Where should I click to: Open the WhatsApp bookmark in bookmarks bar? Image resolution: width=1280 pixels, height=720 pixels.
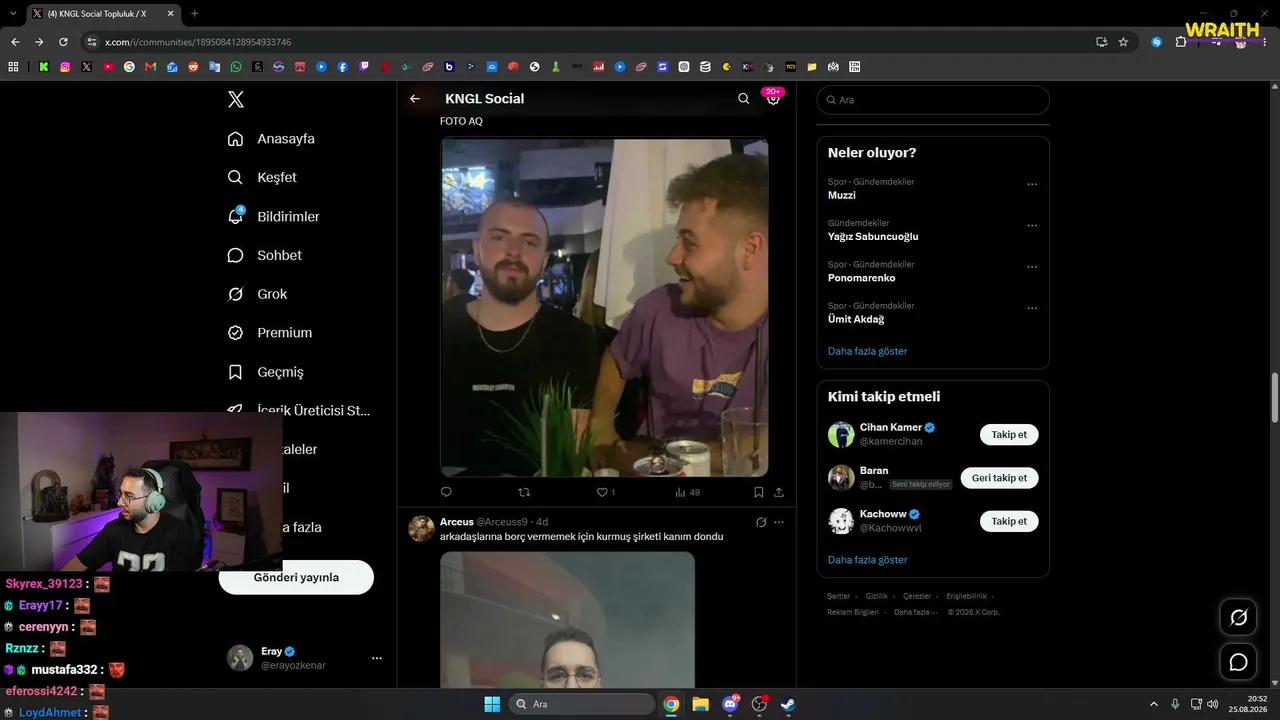[x=236, y=67]
